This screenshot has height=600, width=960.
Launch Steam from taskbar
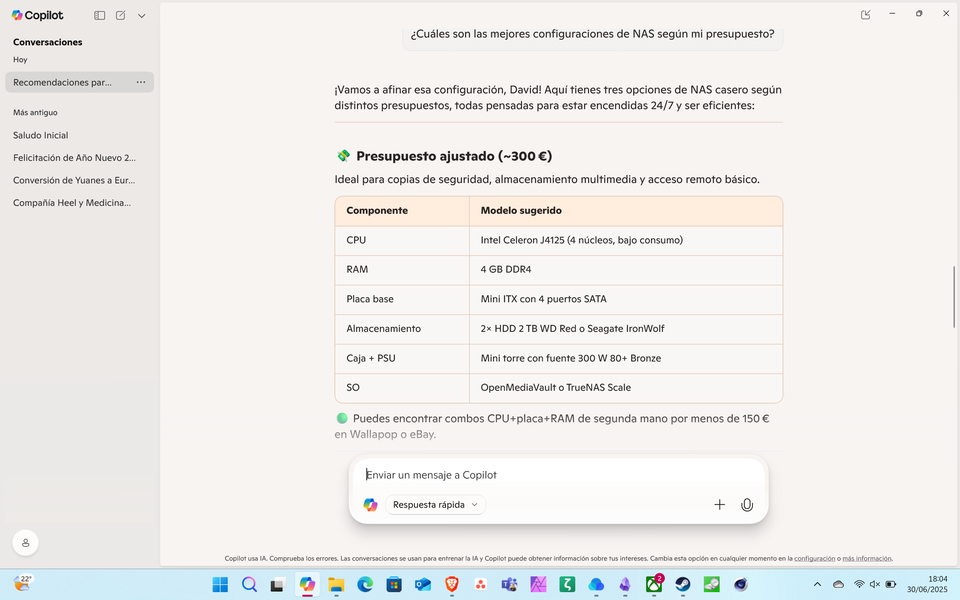click(x=683, y=585)
